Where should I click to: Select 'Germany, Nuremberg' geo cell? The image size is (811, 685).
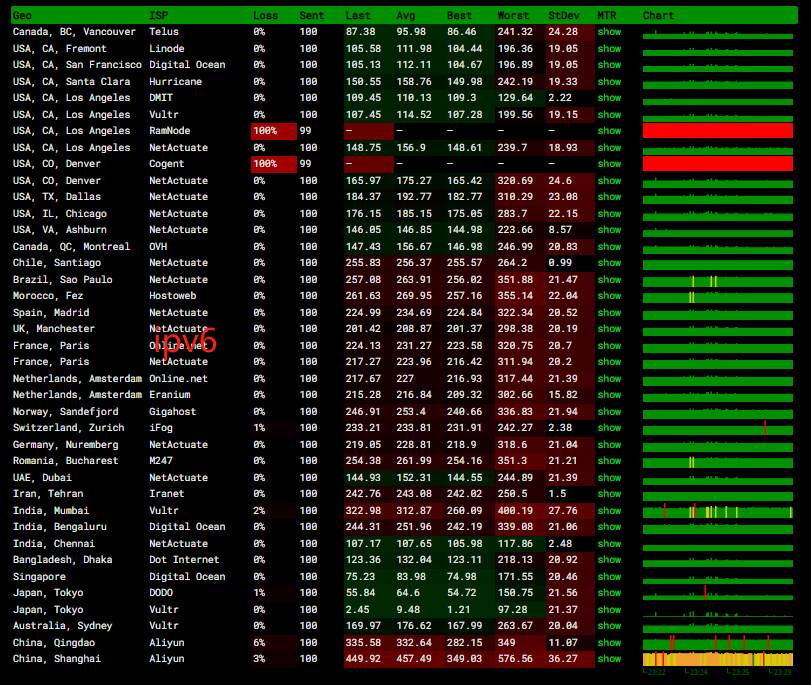(x=65, y=445)
